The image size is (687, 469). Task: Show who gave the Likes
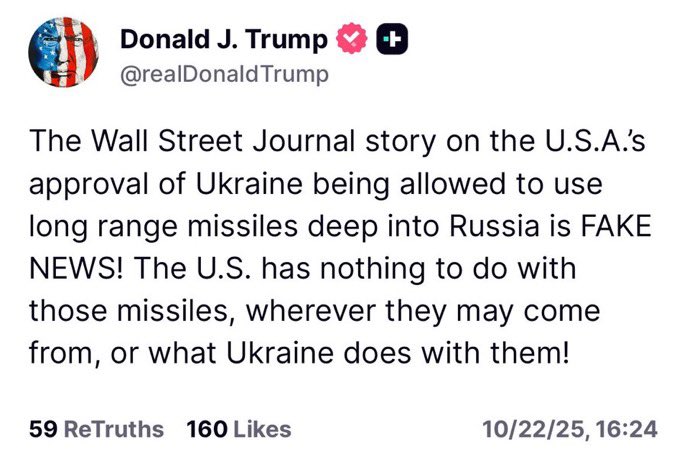(262, 429)
